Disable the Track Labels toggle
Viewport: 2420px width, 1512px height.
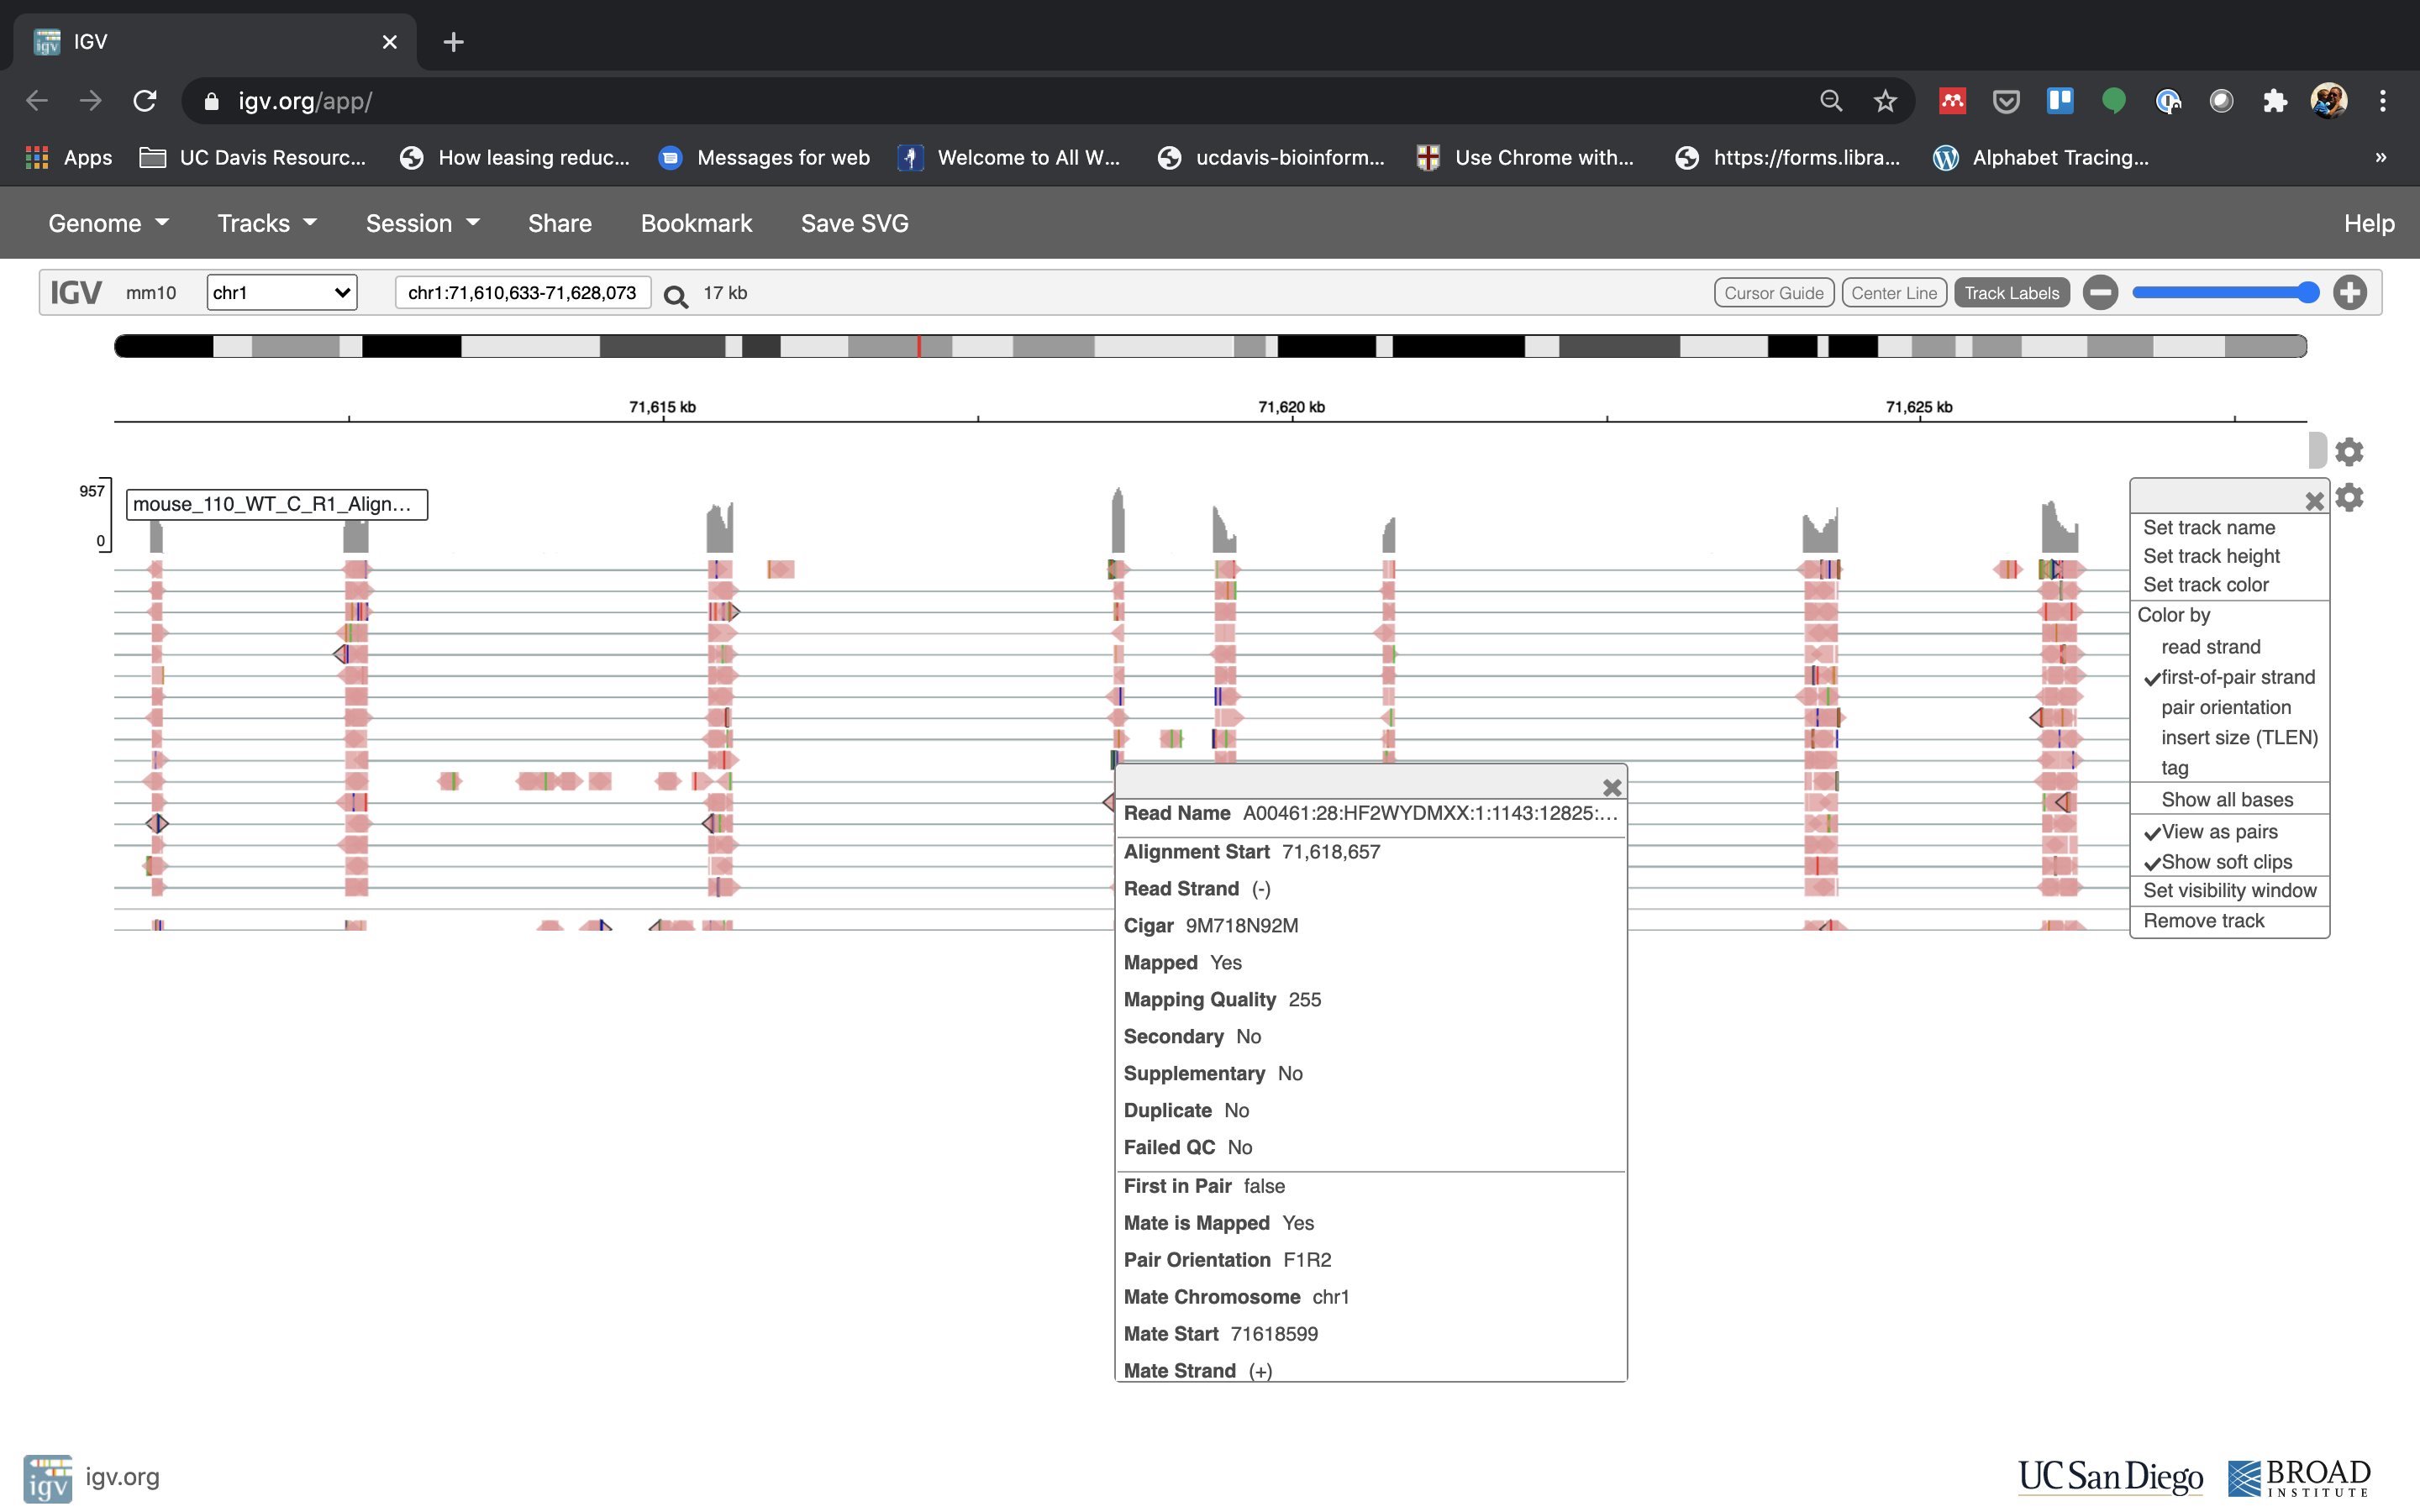(x=2011, y=293)
